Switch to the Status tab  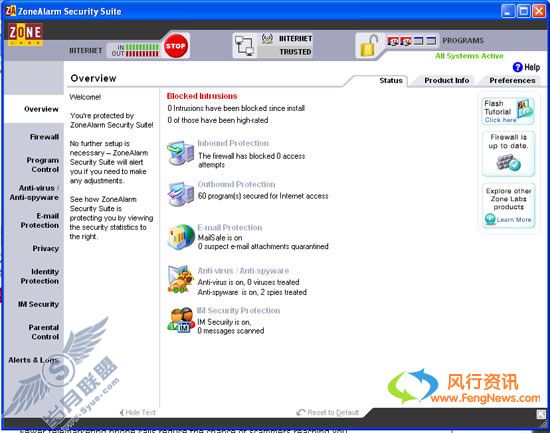pos(391,81)
